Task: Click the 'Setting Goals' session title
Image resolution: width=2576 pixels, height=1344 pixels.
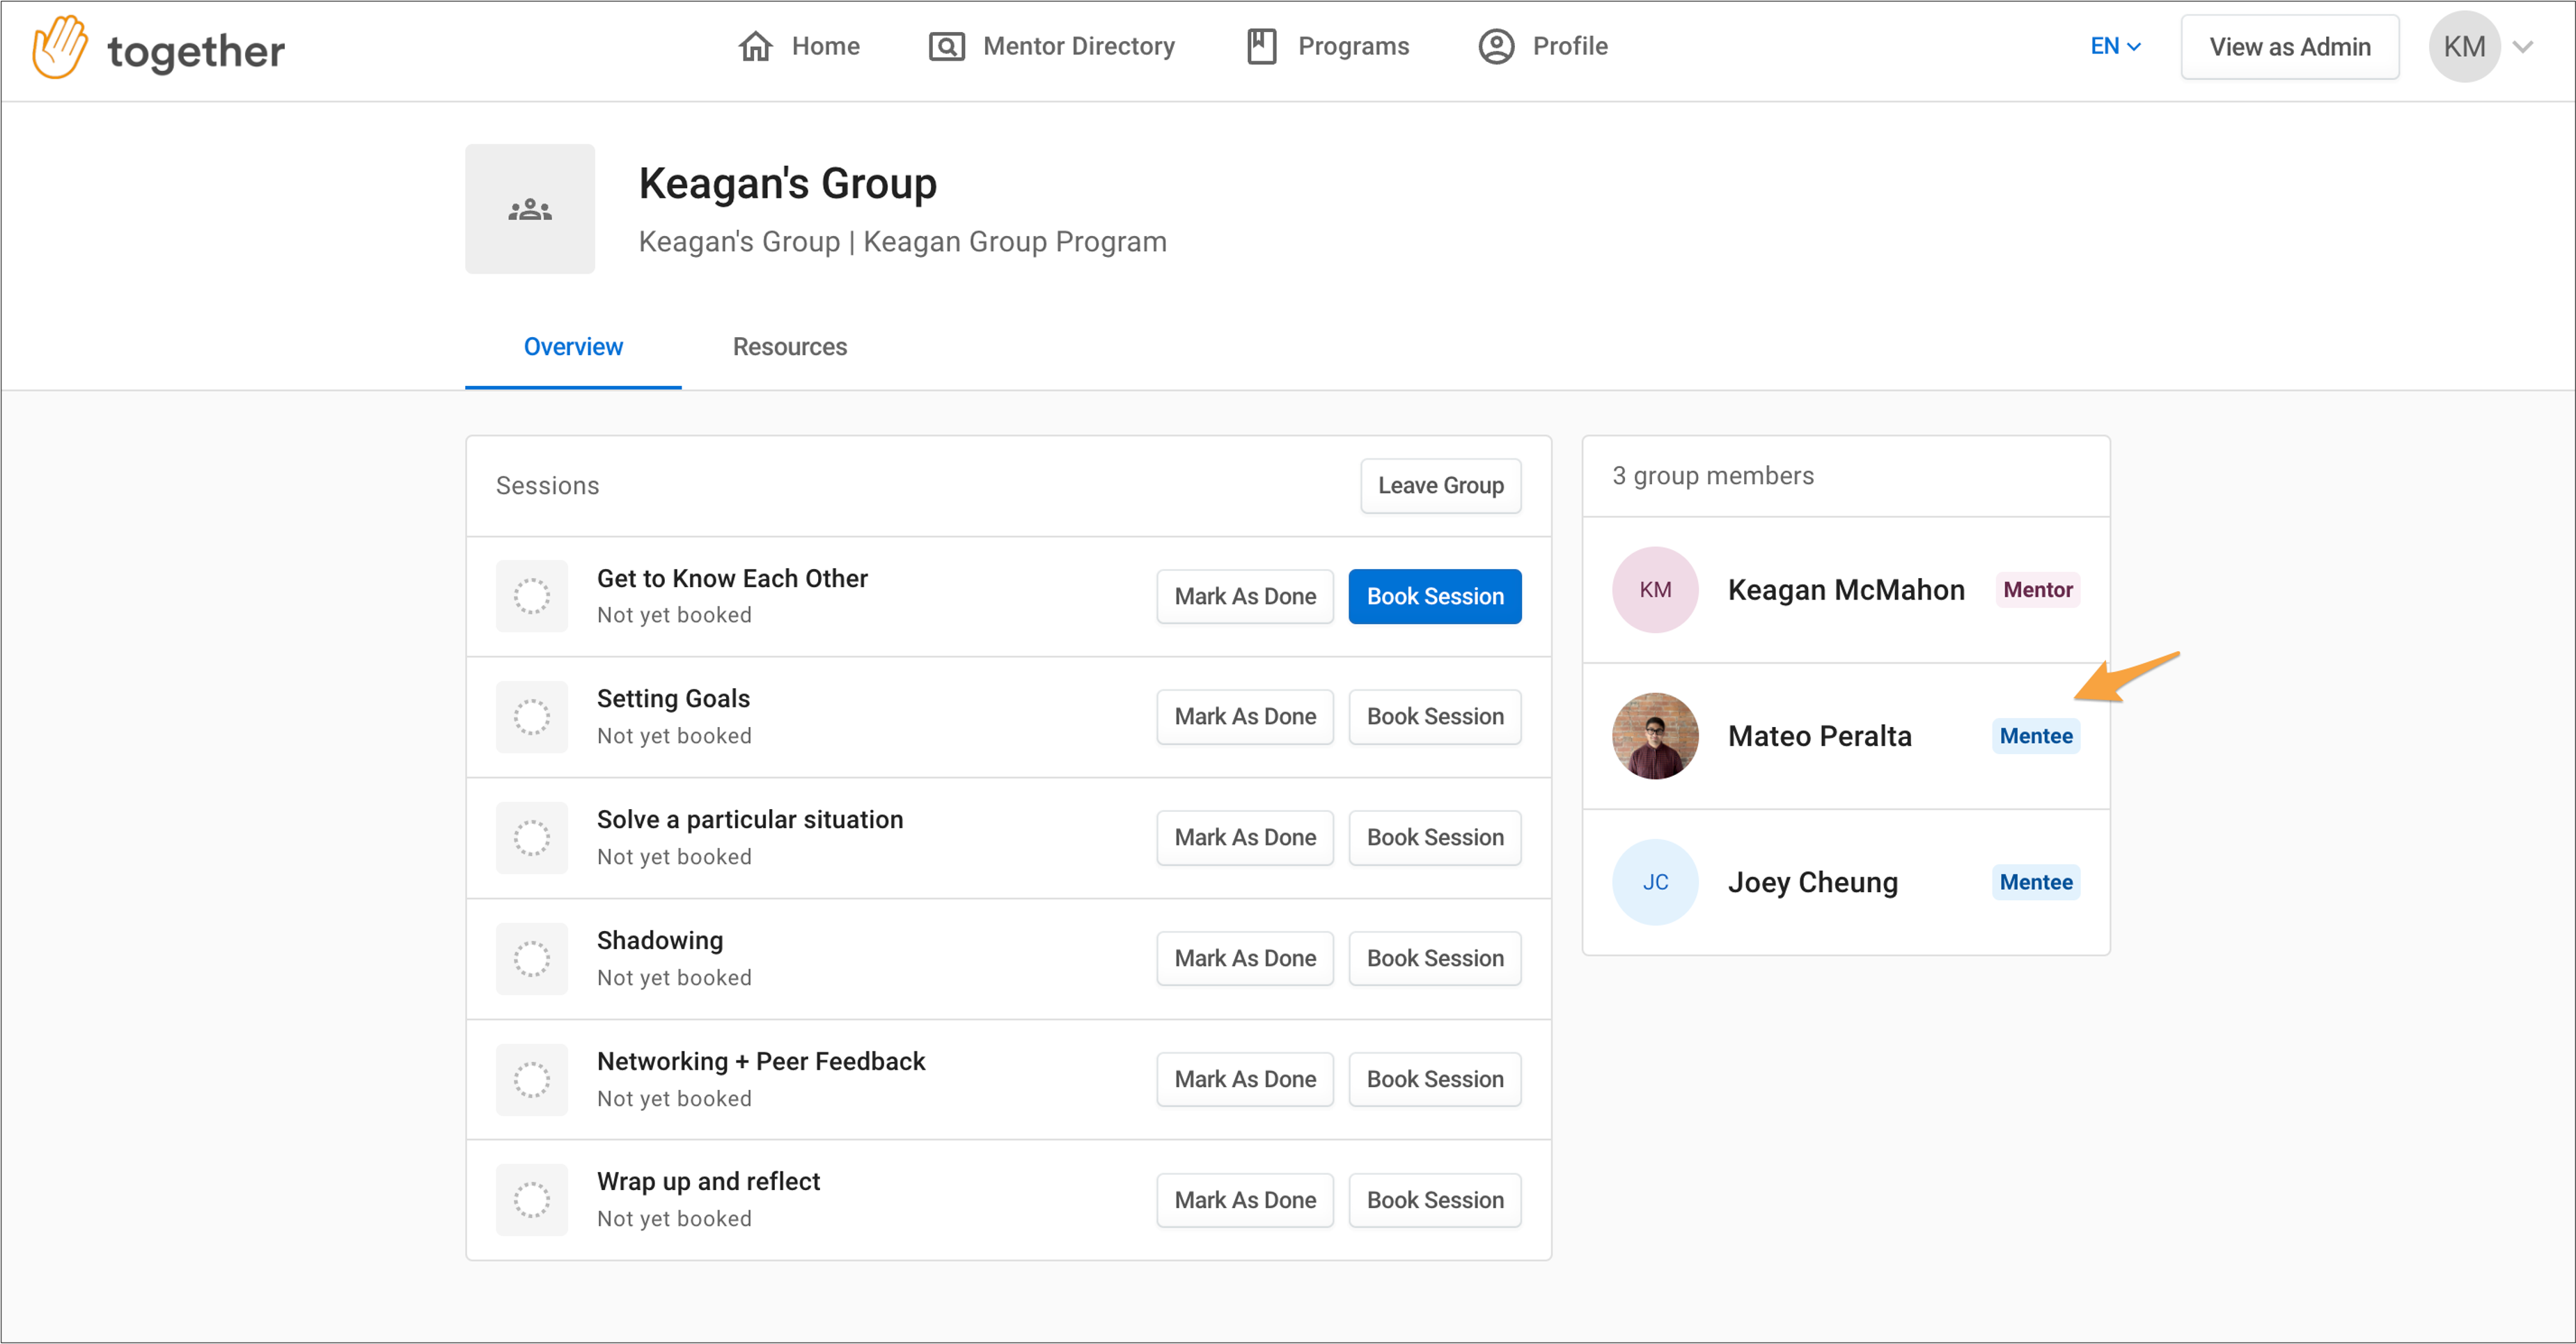Action: (x=673, y=699)
